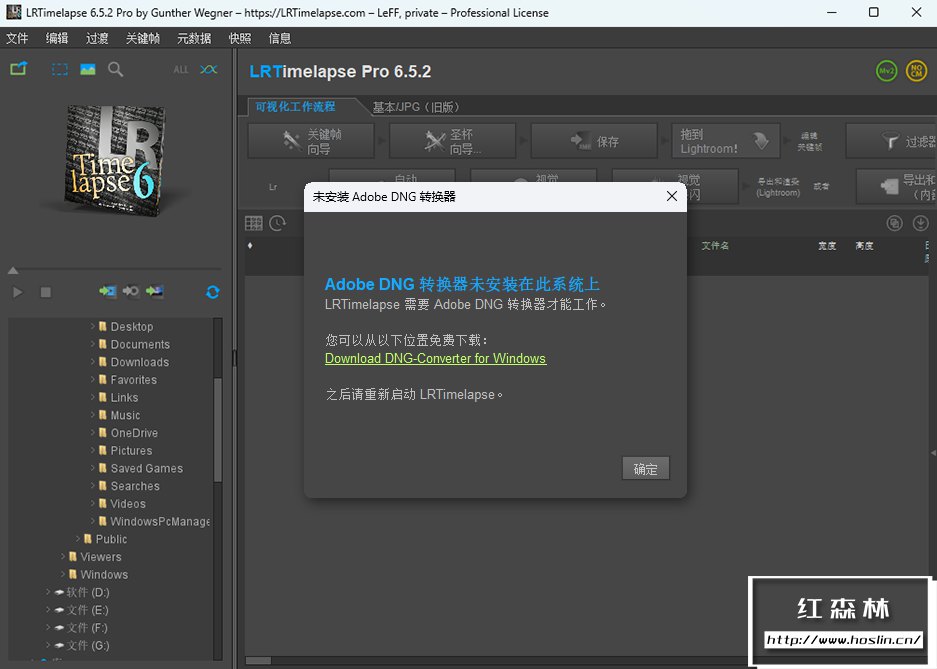937x669 pixels.
Task: Click the yellow NO CM badge
Action: (x=916, y=71)
